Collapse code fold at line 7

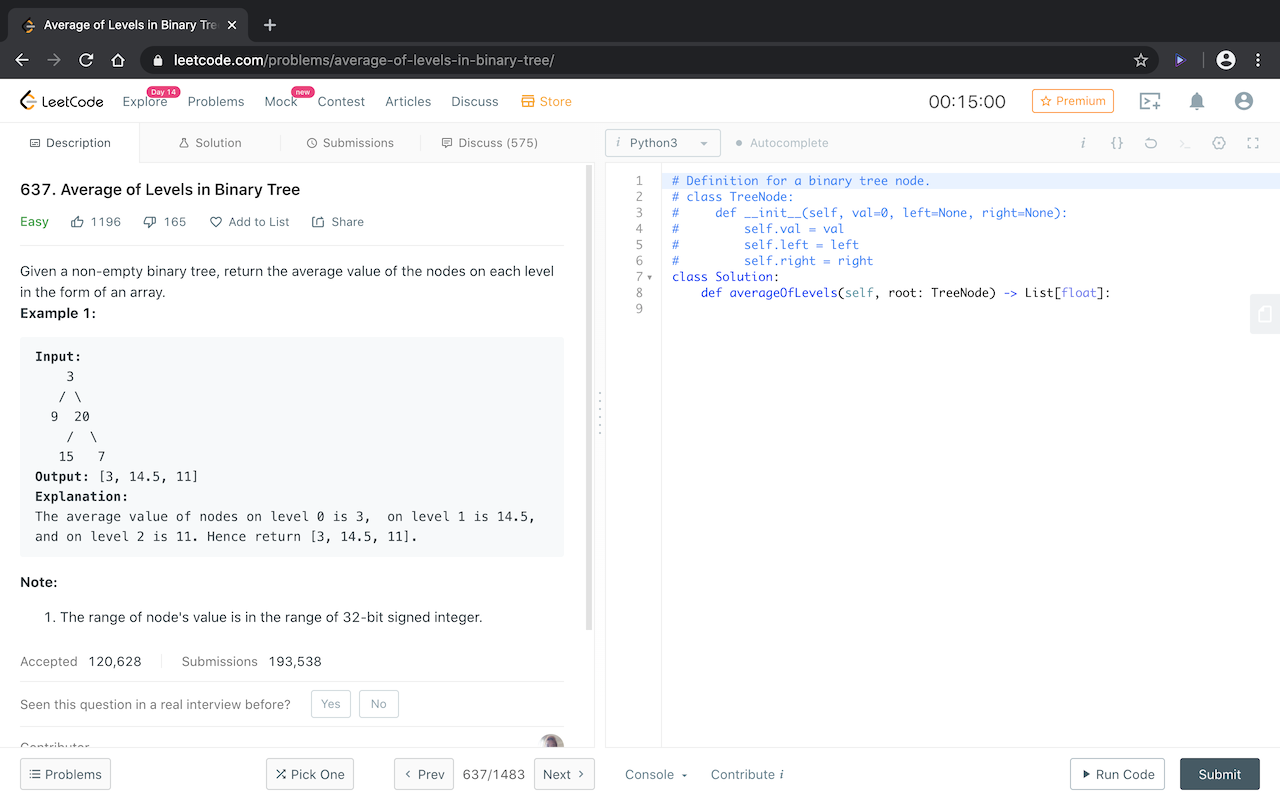649,277
